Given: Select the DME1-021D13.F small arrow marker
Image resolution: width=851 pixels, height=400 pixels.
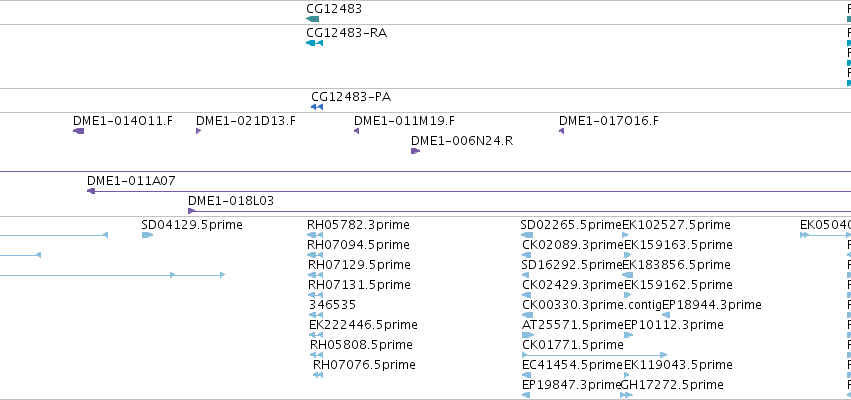Looking at the screenshot, I should [199, 131].
